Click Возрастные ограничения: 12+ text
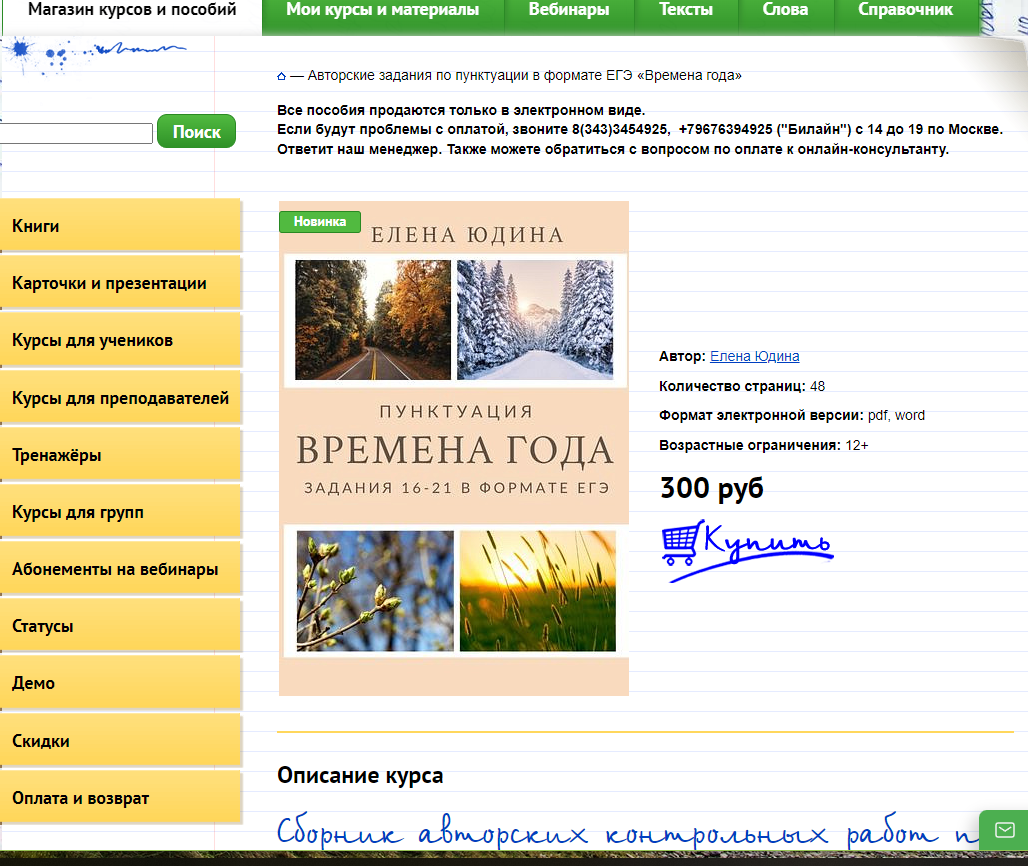Image resolution: width=1028 pixels, height=866 pixels. pyautogui.click(x=763, y=445)
